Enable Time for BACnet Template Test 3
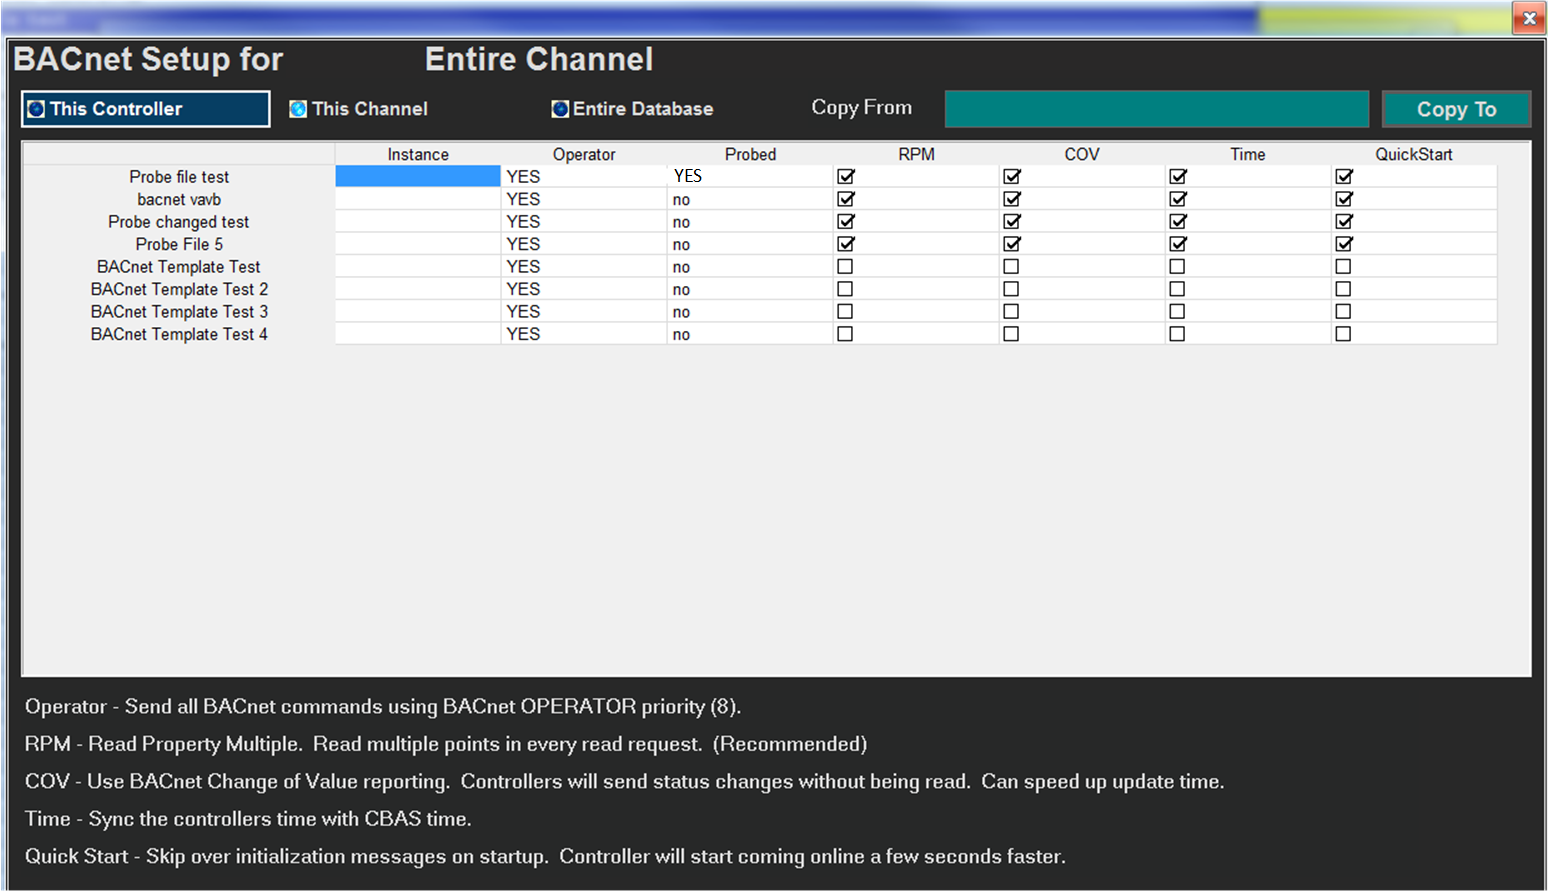The width and height of the screenshot is (1549, 891). click(1177, 312)
